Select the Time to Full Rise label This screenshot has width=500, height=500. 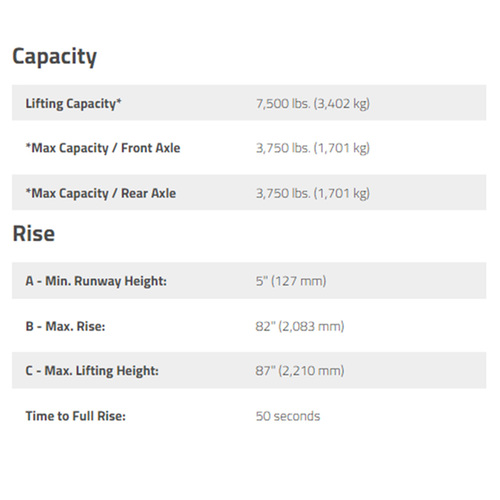click(76, 416)
